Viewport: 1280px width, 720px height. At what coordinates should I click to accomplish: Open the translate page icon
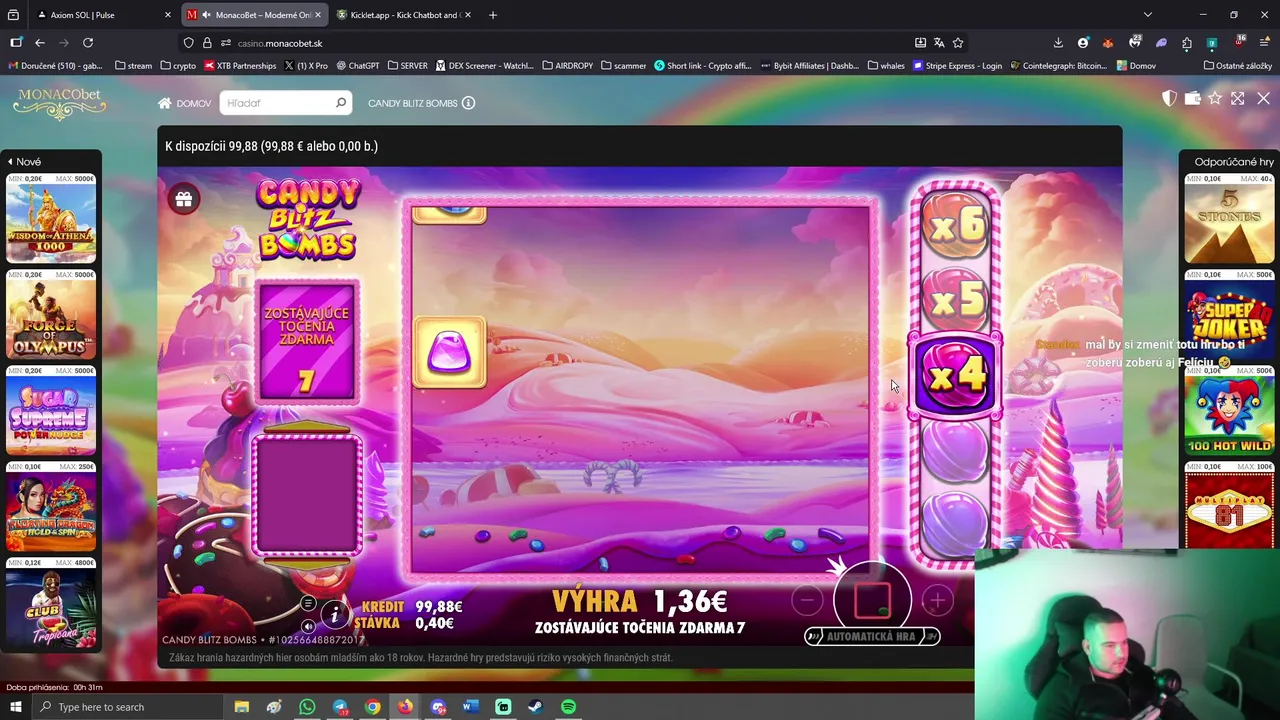[939, 43]
